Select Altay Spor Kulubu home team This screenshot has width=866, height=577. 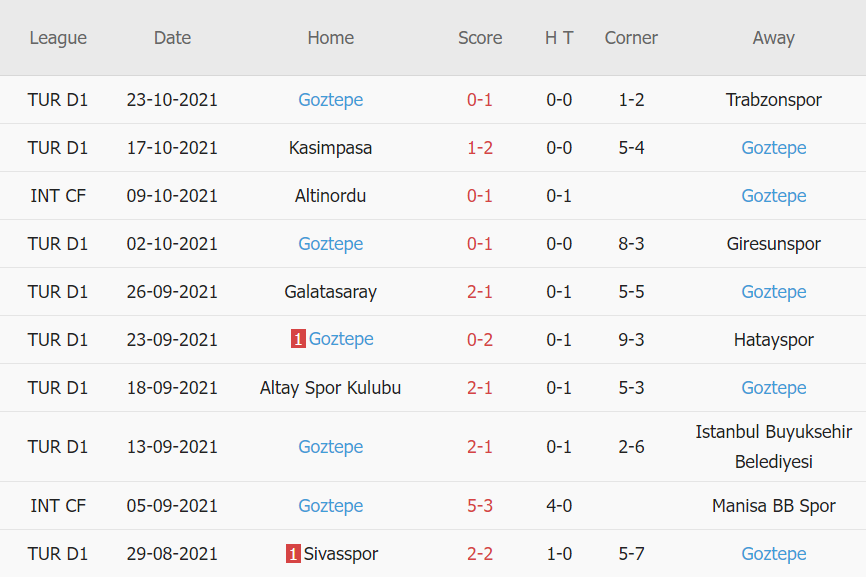click(x=330, y=388)
